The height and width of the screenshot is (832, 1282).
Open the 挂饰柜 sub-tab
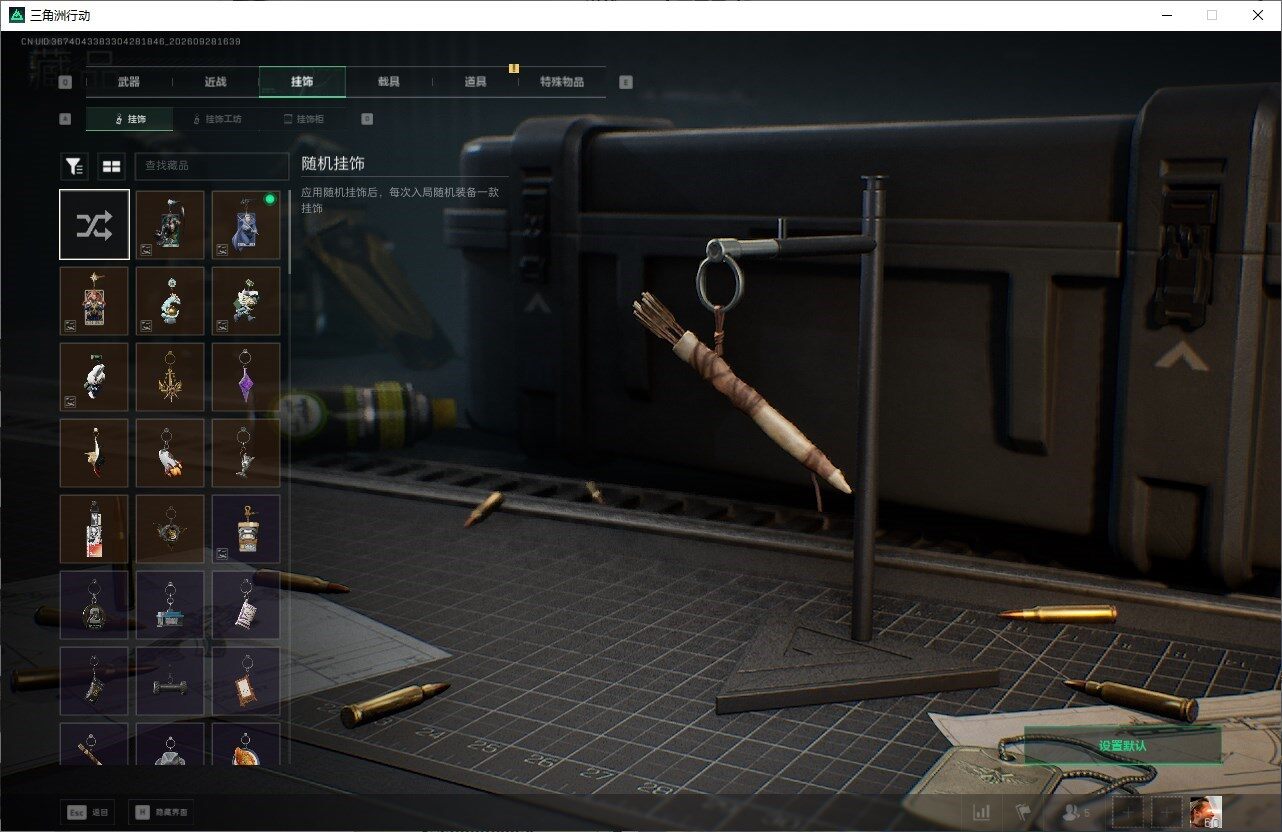click(304, 119)
